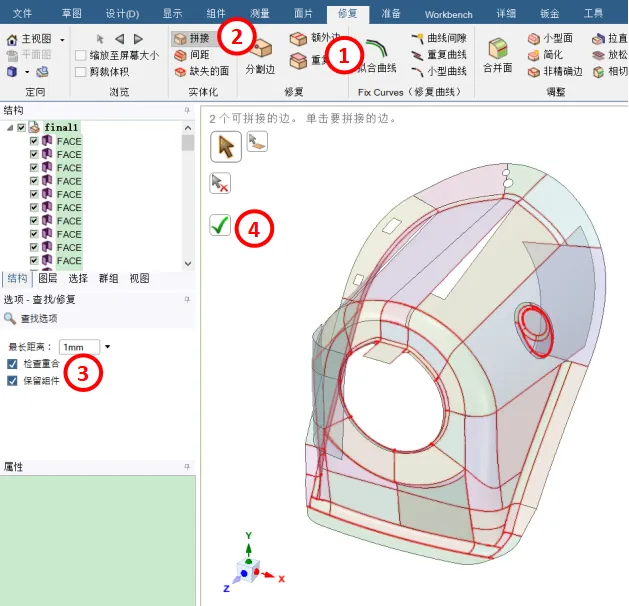Open the 主视图 dropdown

coord(62,39)
